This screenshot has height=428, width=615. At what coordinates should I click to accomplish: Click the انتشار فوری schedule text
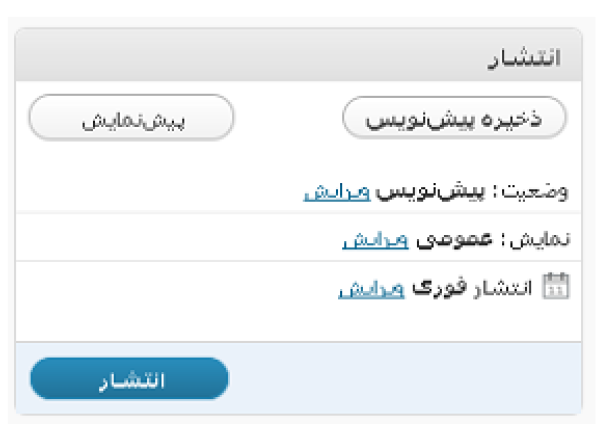472,288
